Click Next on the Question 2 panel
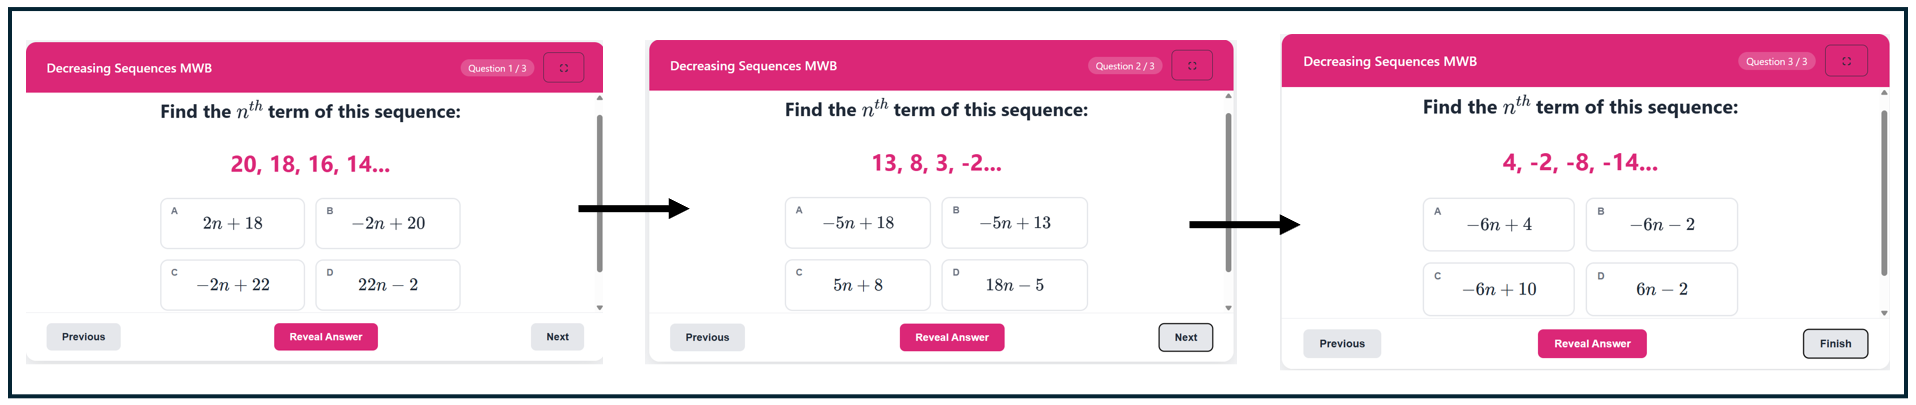 (1186, 337)
